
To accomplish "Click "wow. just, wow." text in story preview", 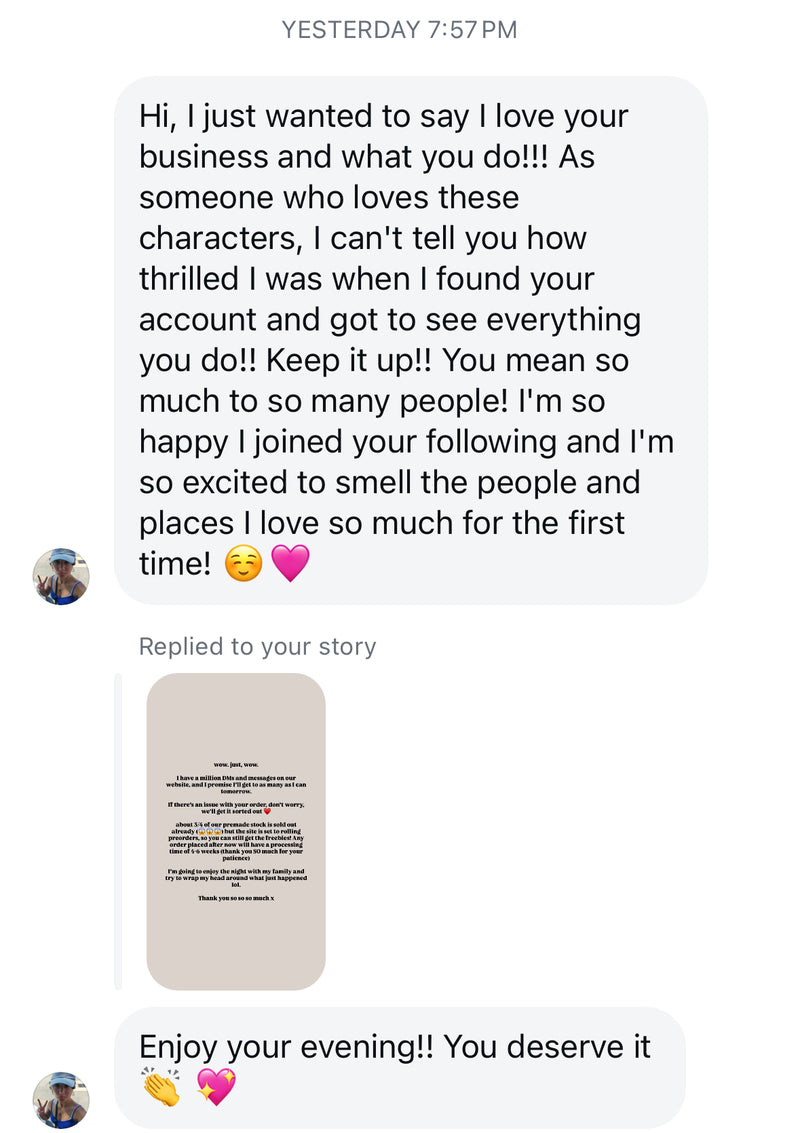I will [x=236, y=764].
